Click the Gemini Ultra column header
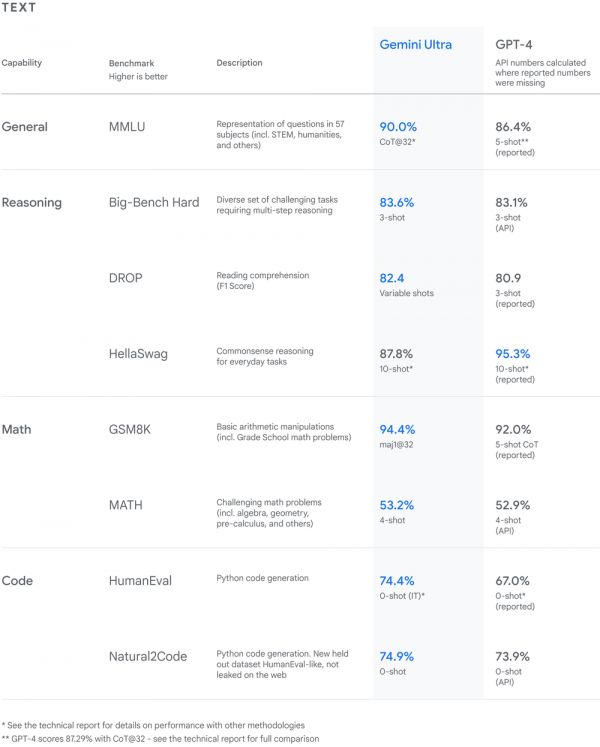The height and width of the screenshot is (747, 600). coord(415,45)
